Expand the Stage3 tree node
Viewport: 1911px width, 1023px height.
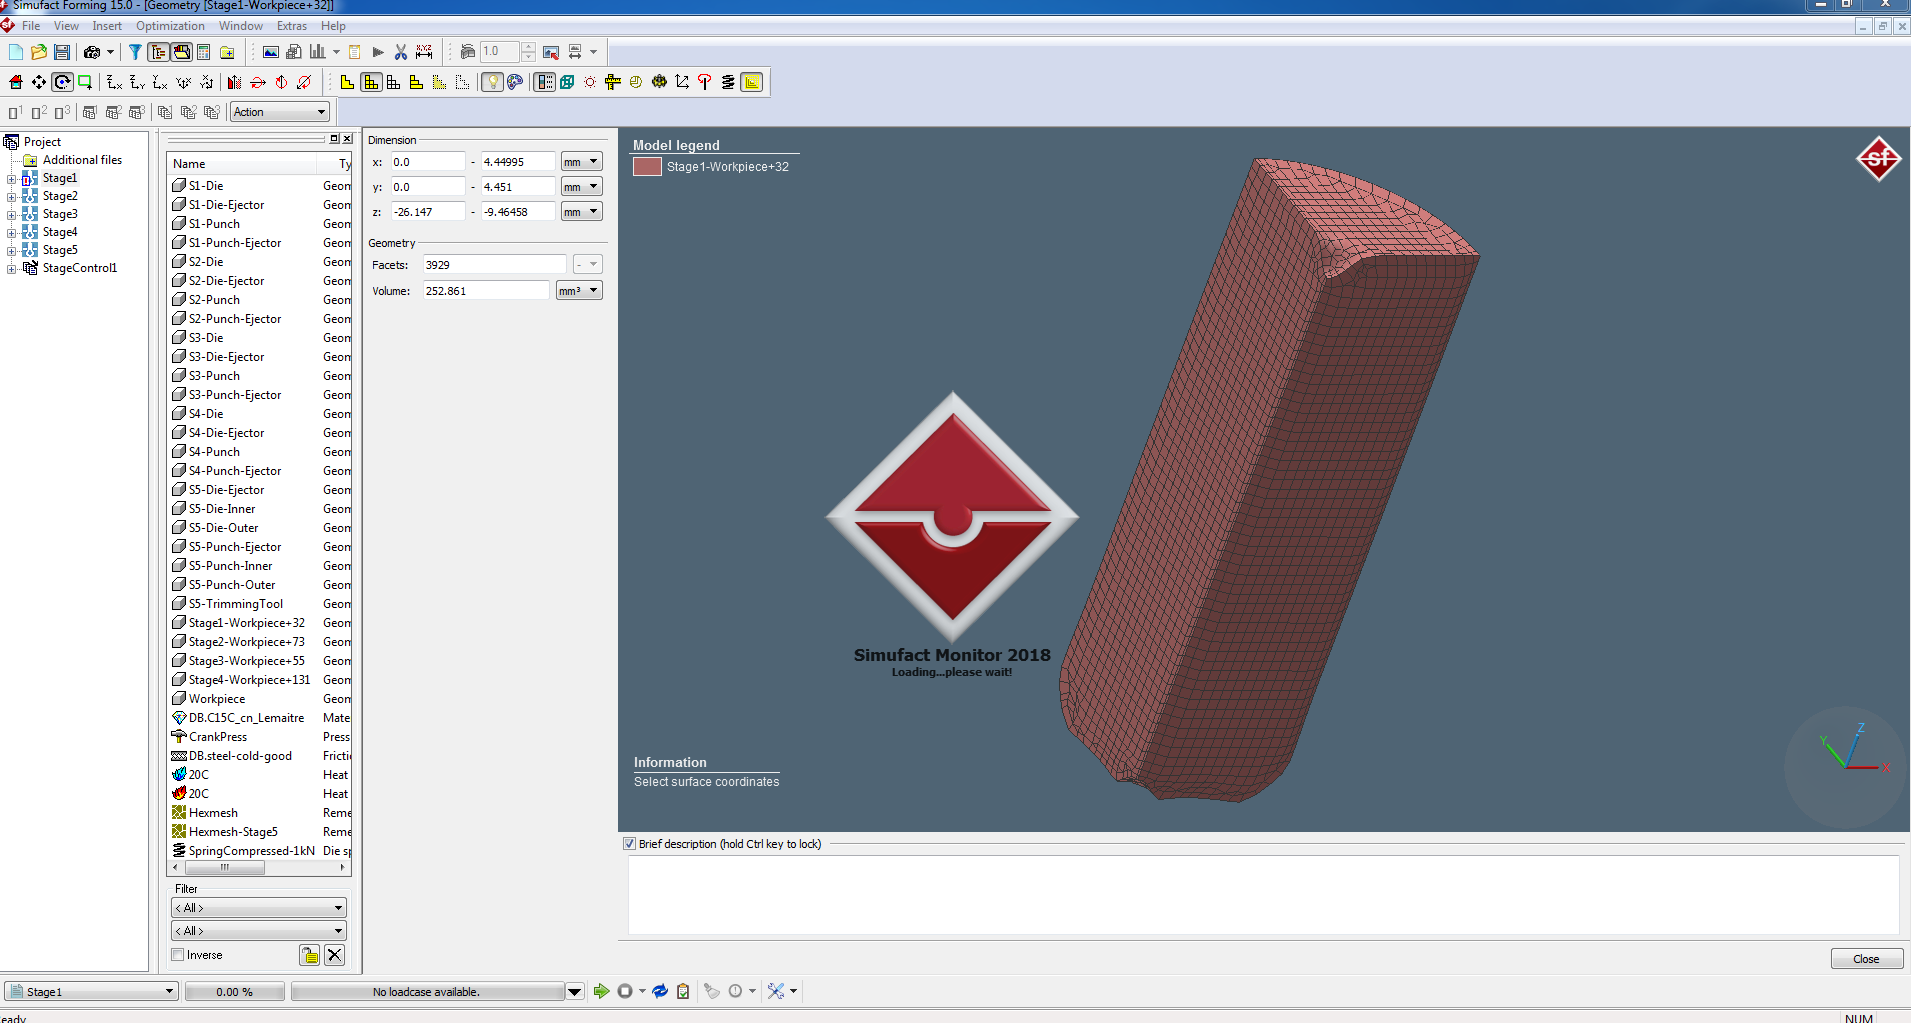[x=11, y=215]
